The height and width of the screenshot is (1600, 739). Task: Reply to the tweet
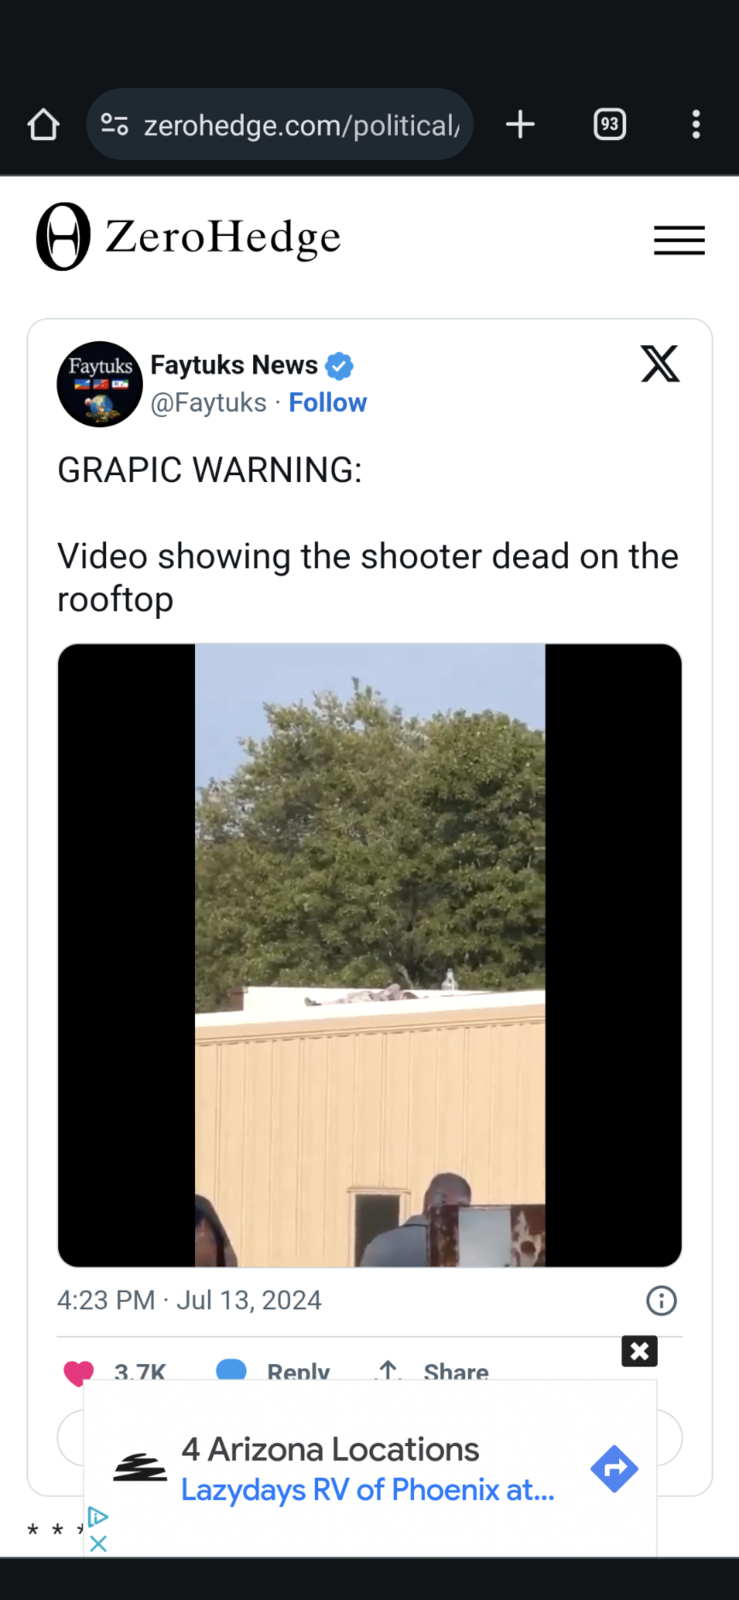click(273, 1371)
